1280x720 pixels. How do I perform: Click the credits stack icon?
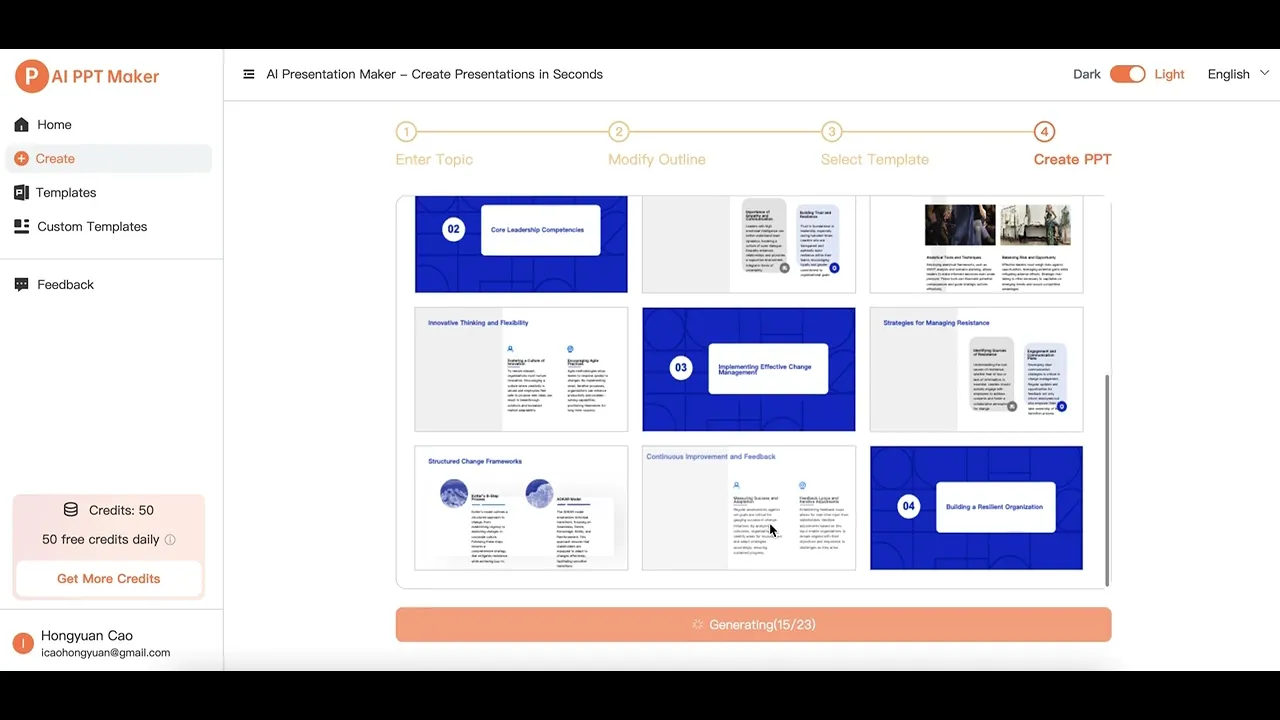70,509
